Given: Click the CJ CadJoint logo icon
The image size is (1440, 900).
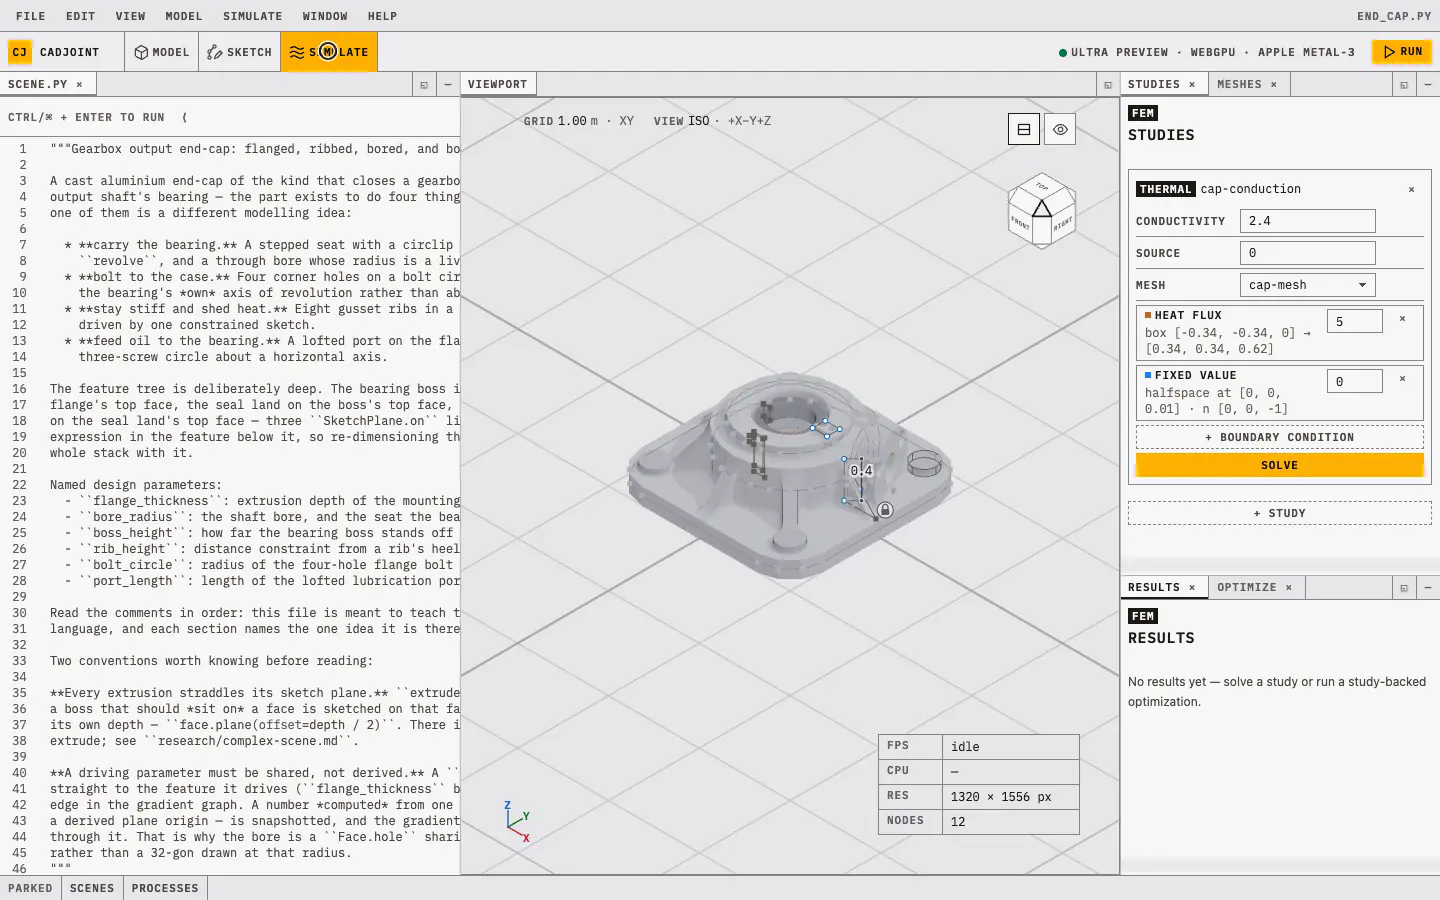Looking at the screenshot, I should pos(20,52).
